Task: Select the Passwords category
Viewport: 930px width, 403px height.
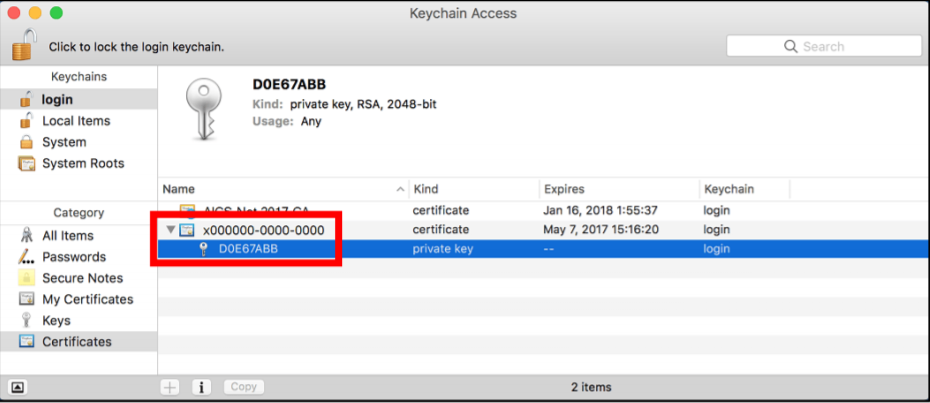Action: (73, 257)
